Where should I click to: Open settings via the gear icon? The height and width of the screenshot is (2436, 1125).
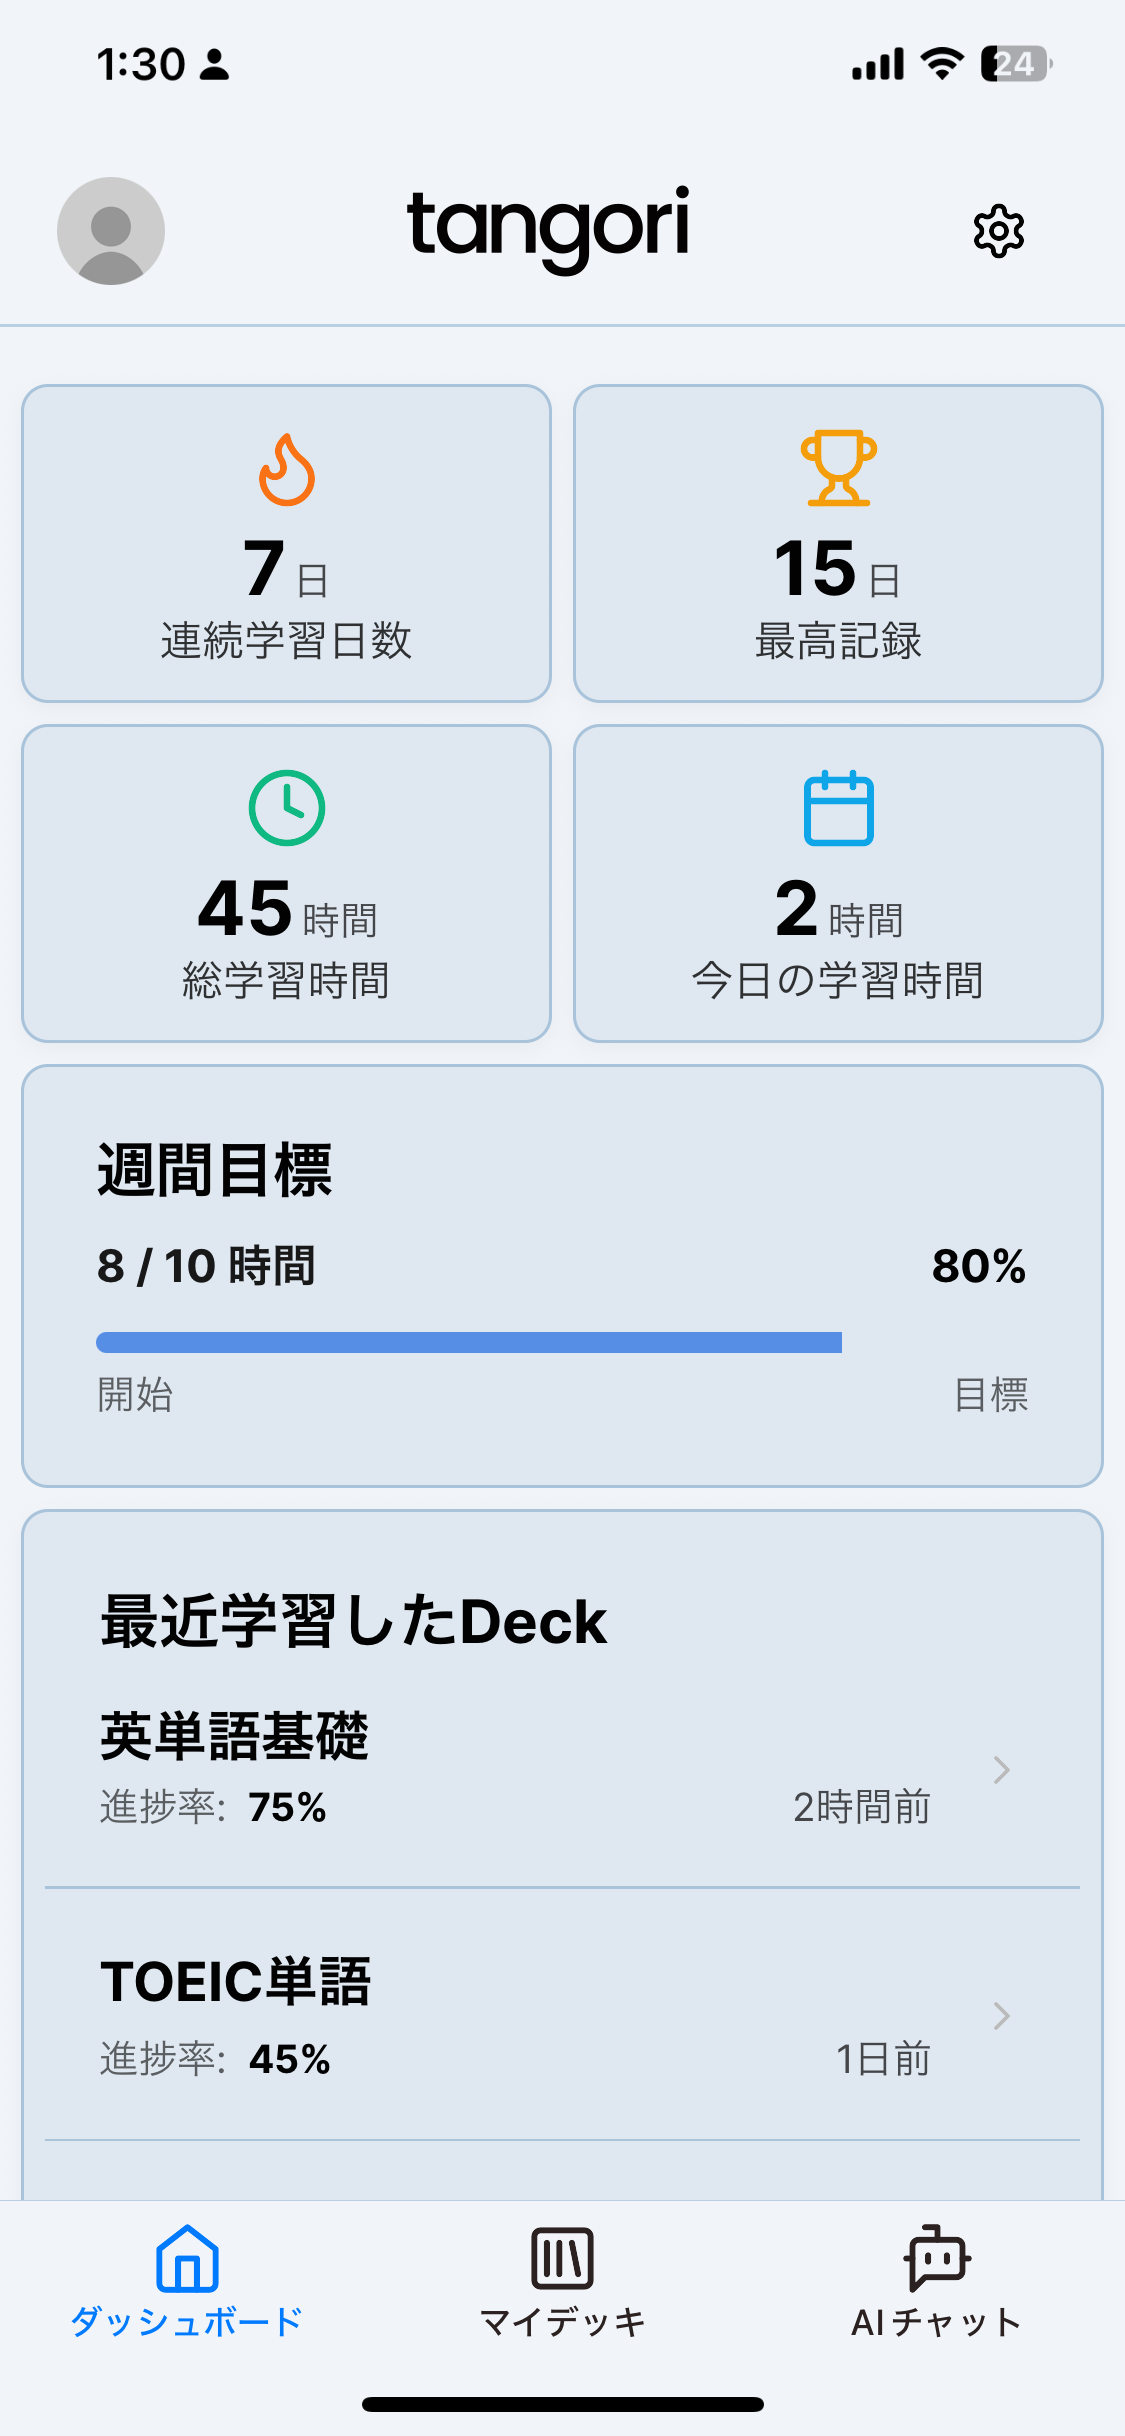tap(998, 232)
